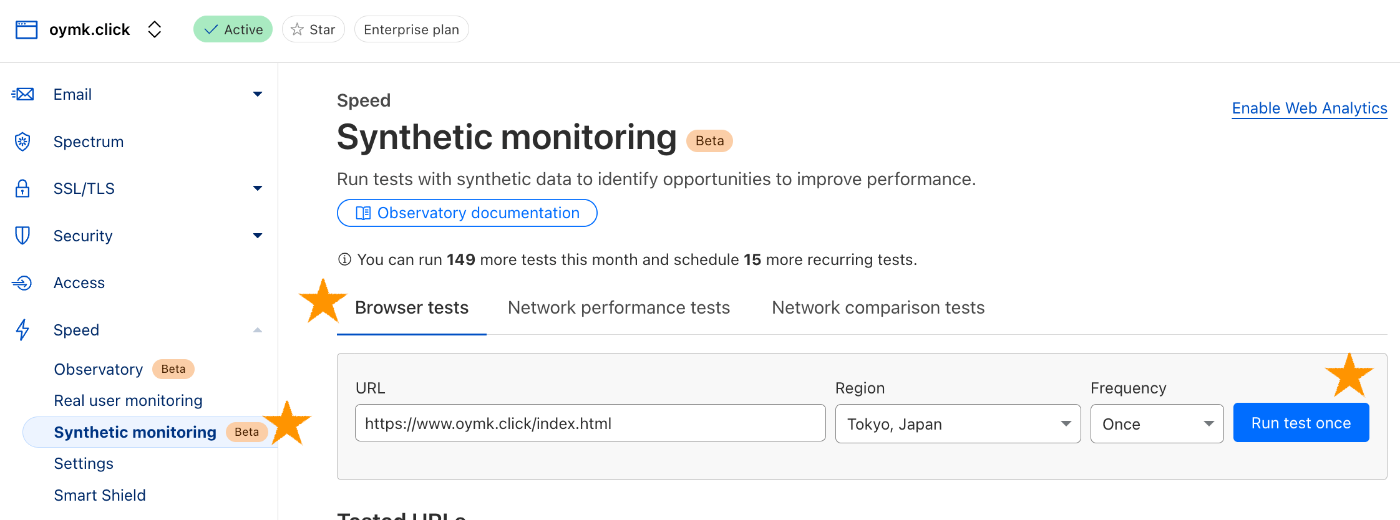
Task: Click the Access arrow icon
Action: [x=22, y=283]
